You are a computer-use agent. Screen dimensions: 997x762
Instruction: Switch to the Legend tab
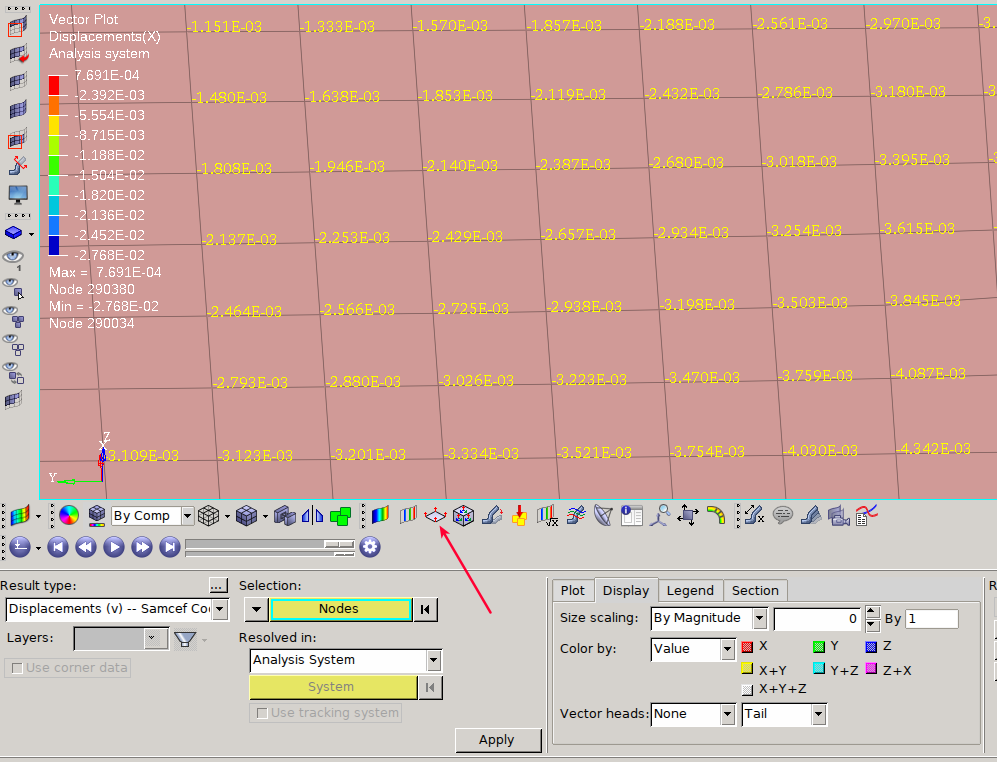(x=691, y=590)
